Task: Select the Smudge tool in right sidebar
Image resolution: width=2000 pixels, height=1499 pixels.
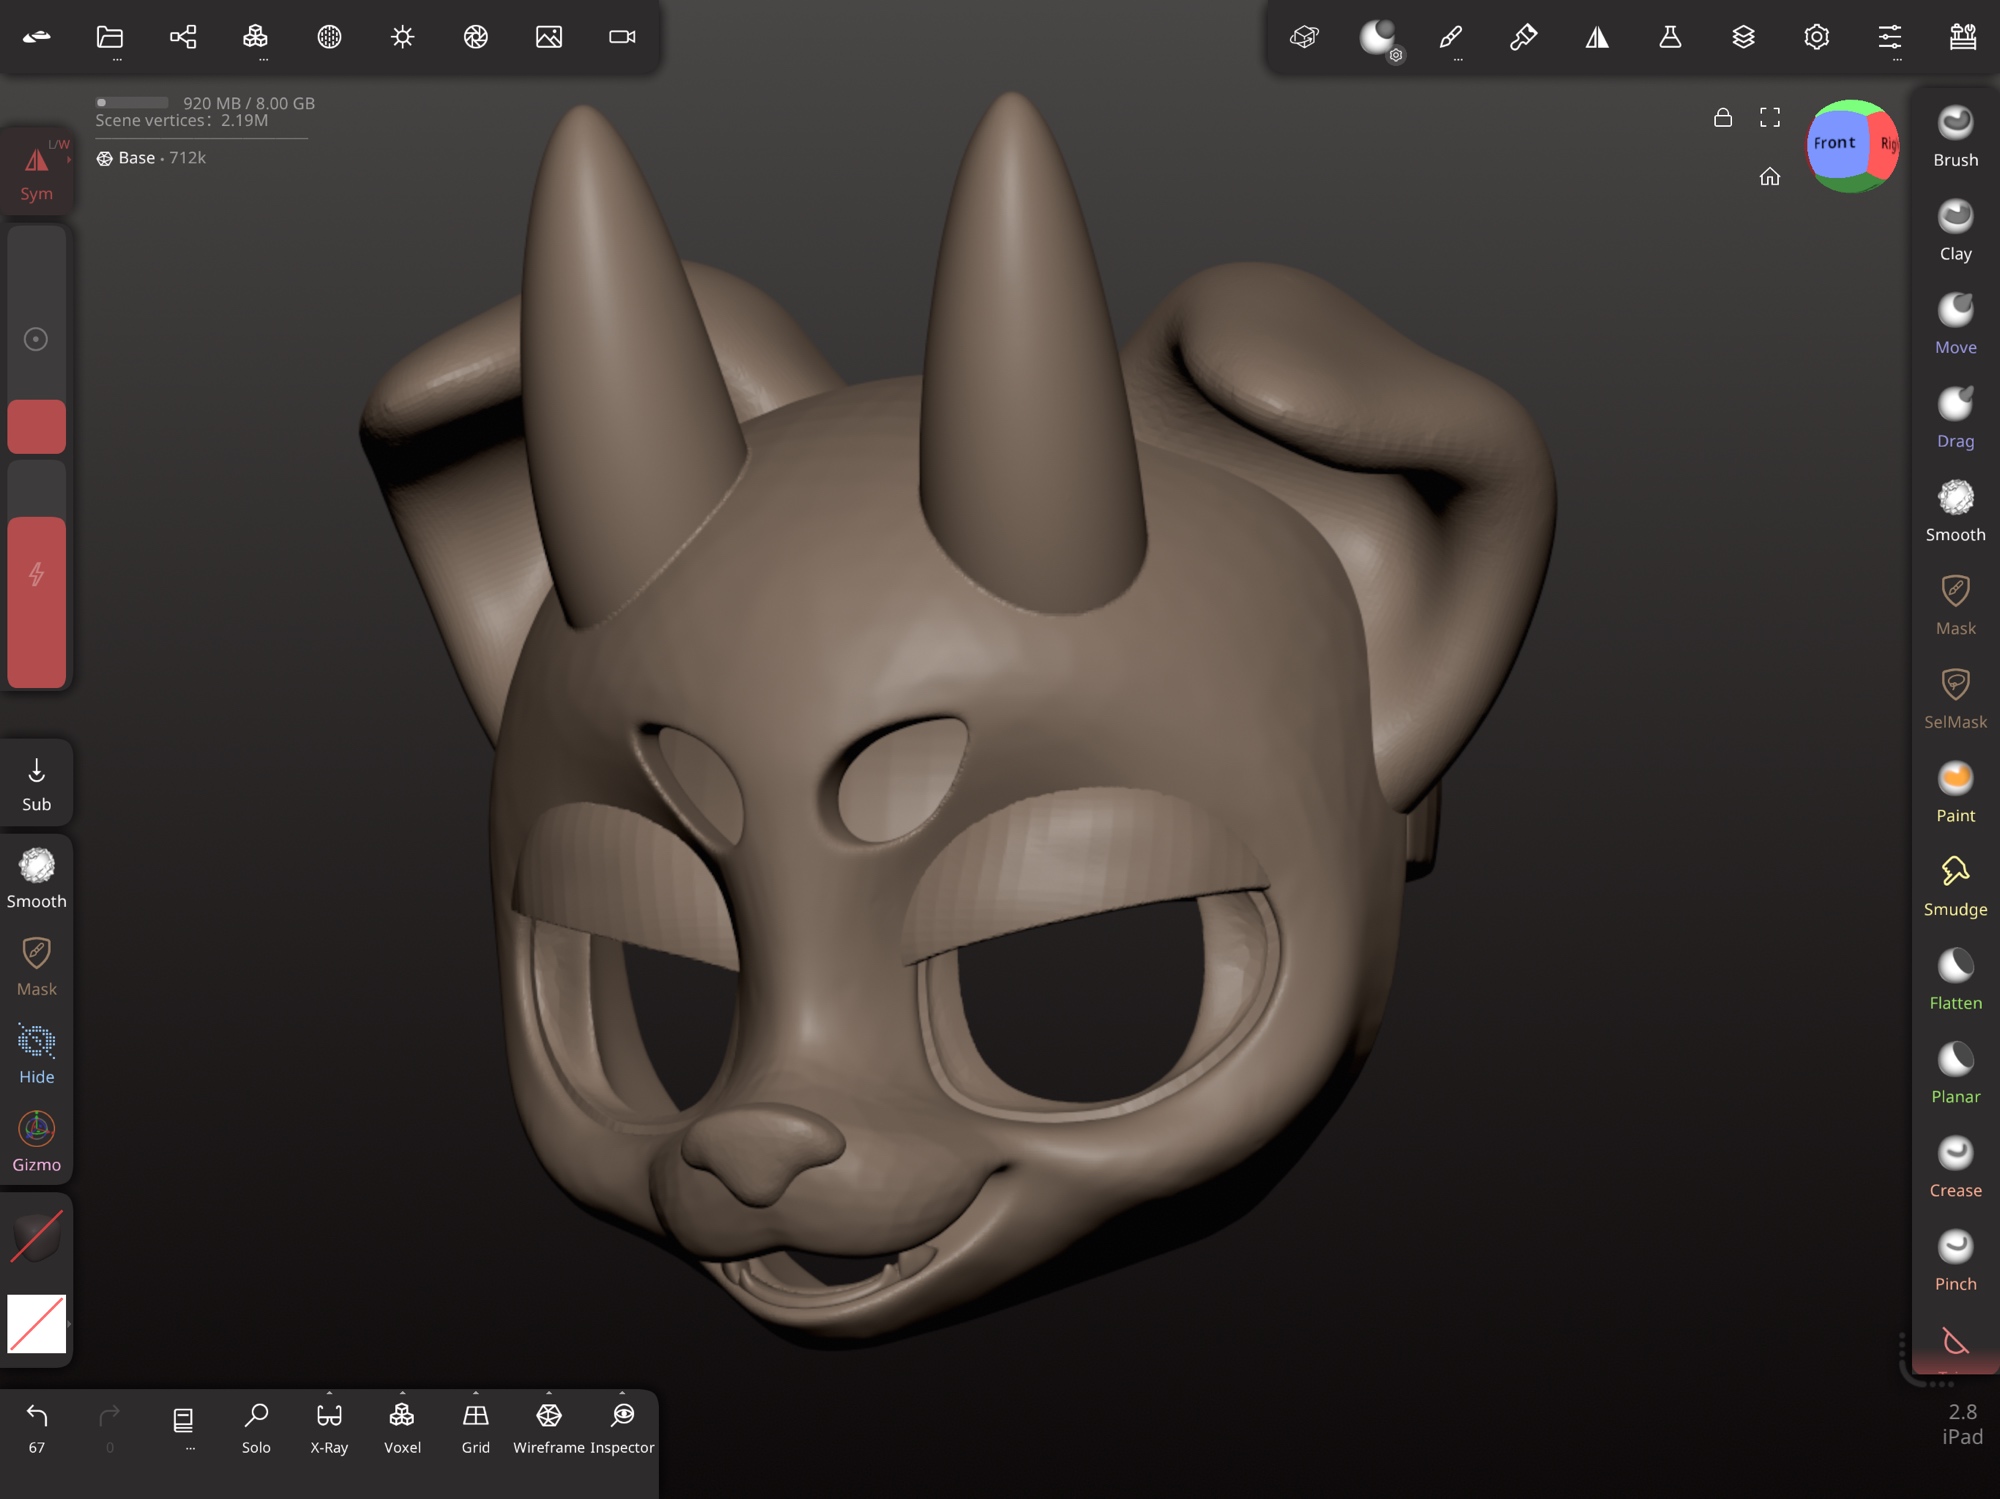Action: coord(1955,885)
